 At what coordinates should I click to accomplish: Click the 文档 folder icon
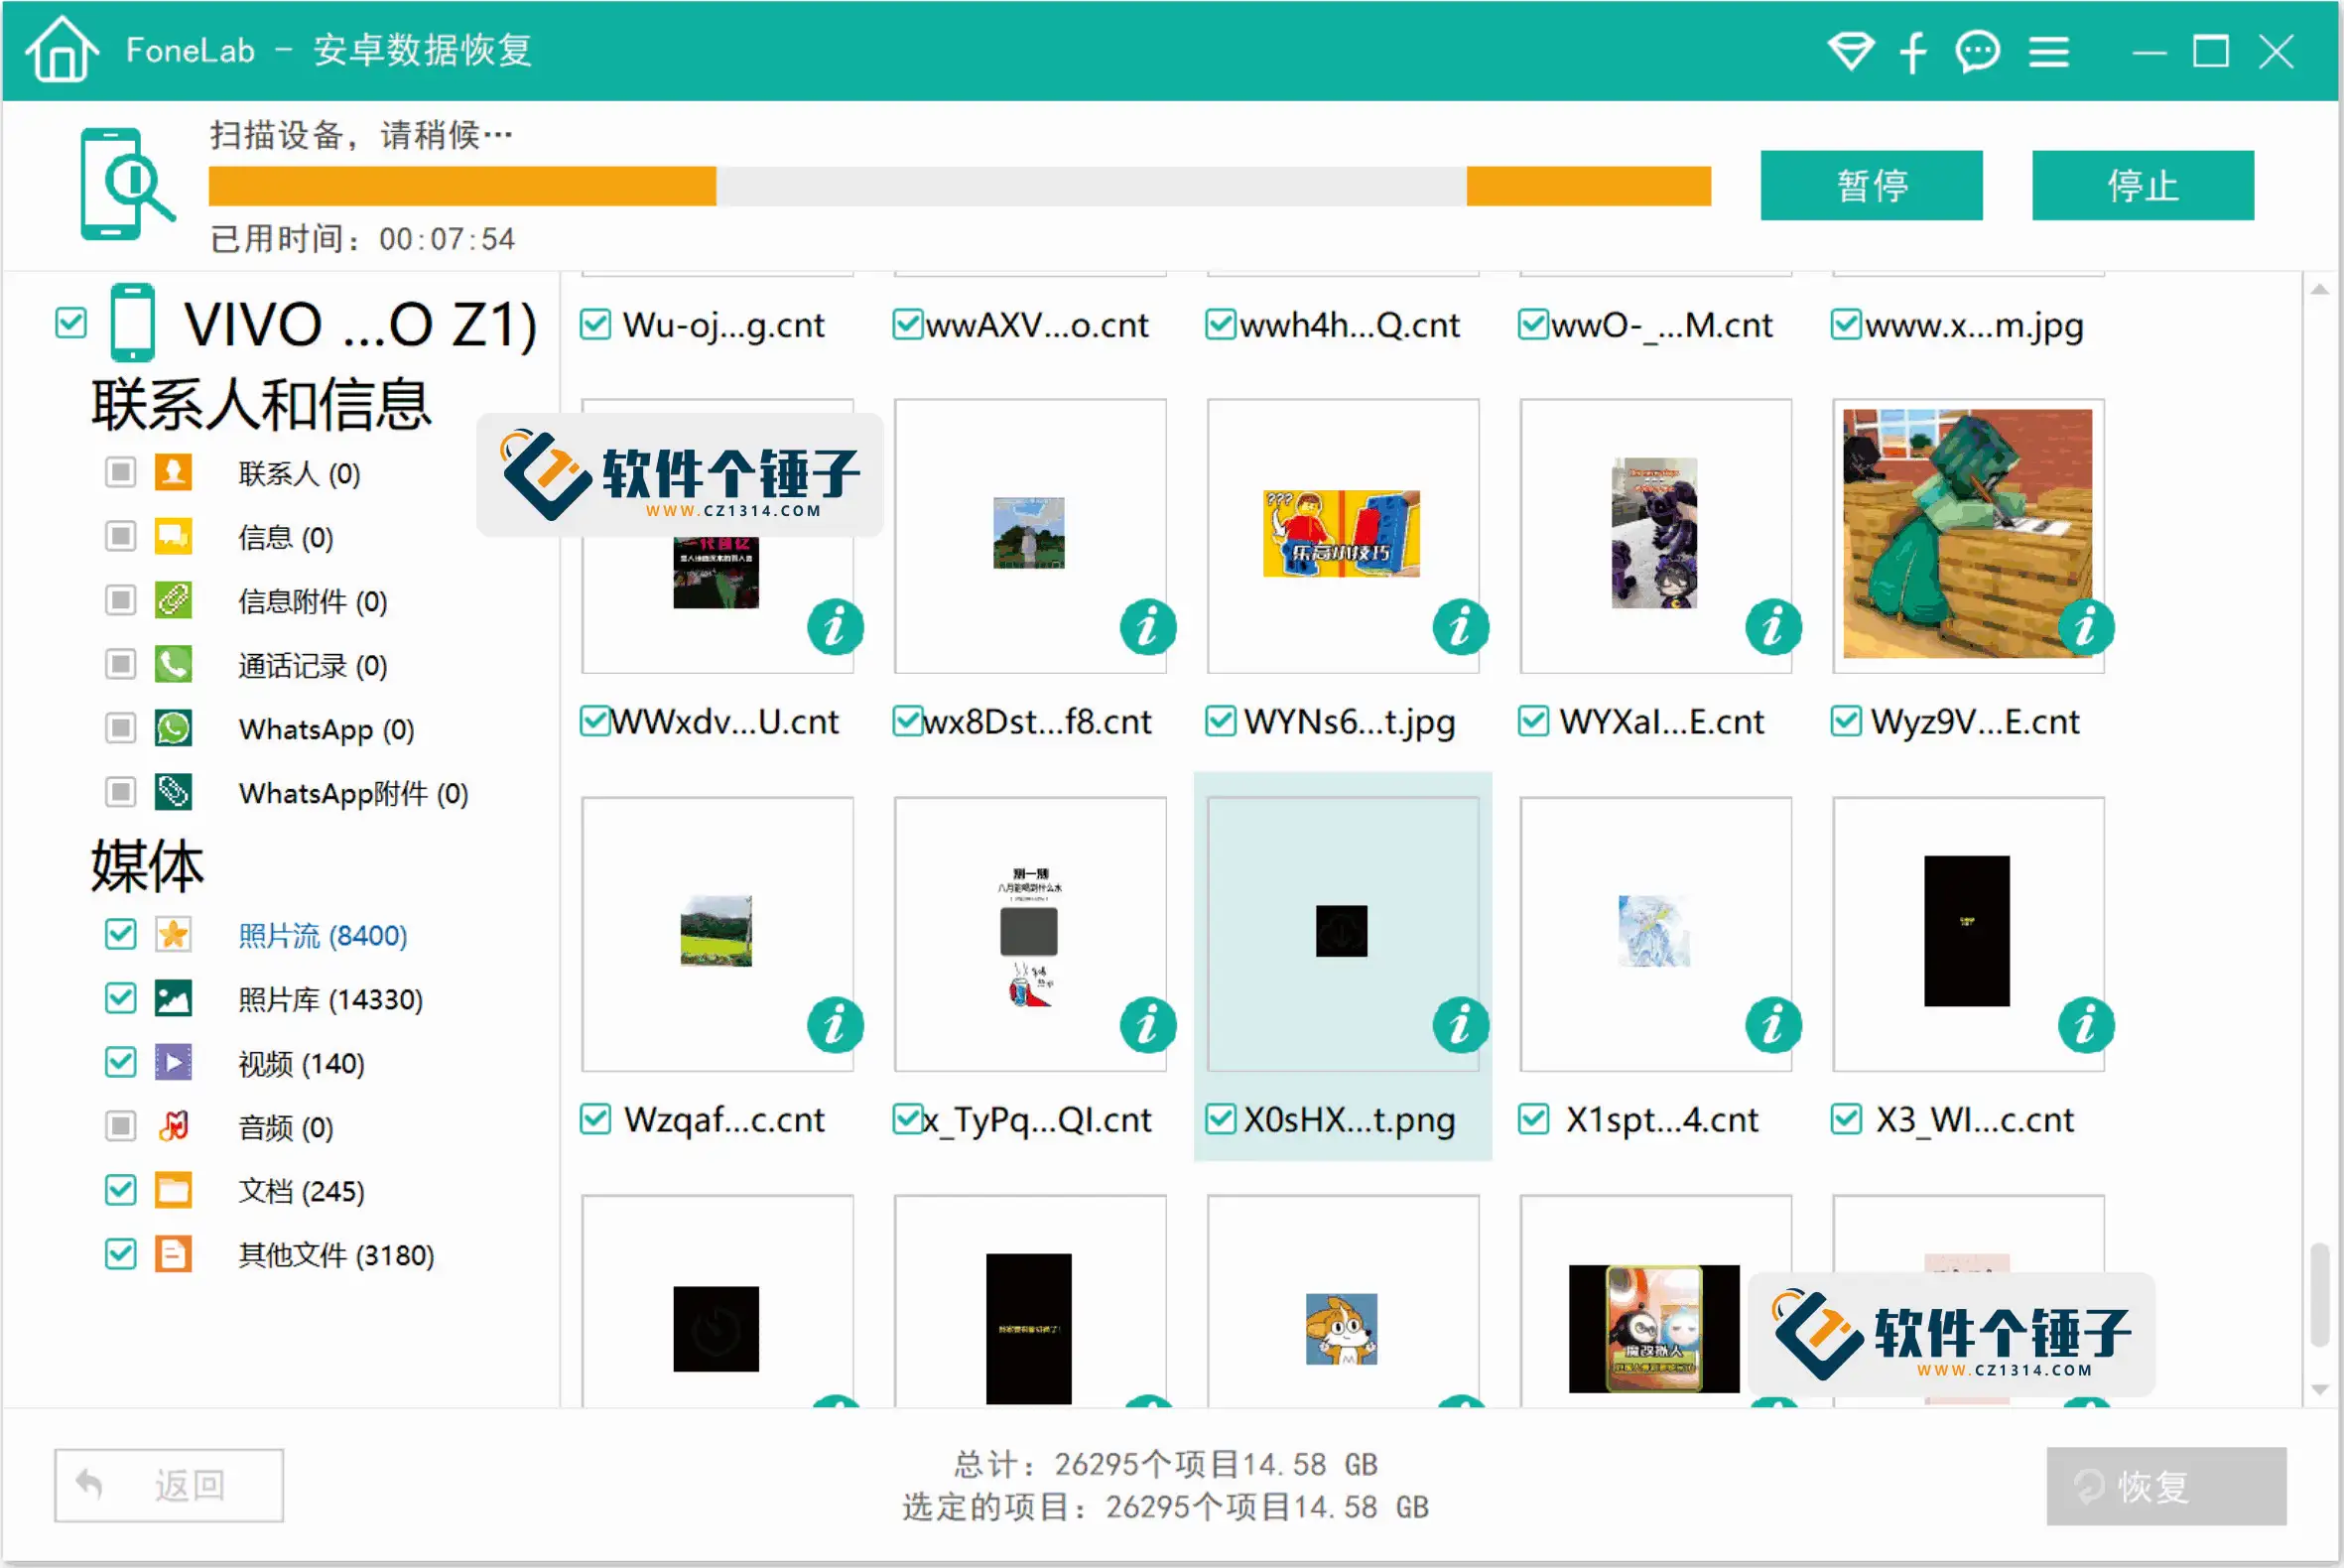(x=173, y=1190)
